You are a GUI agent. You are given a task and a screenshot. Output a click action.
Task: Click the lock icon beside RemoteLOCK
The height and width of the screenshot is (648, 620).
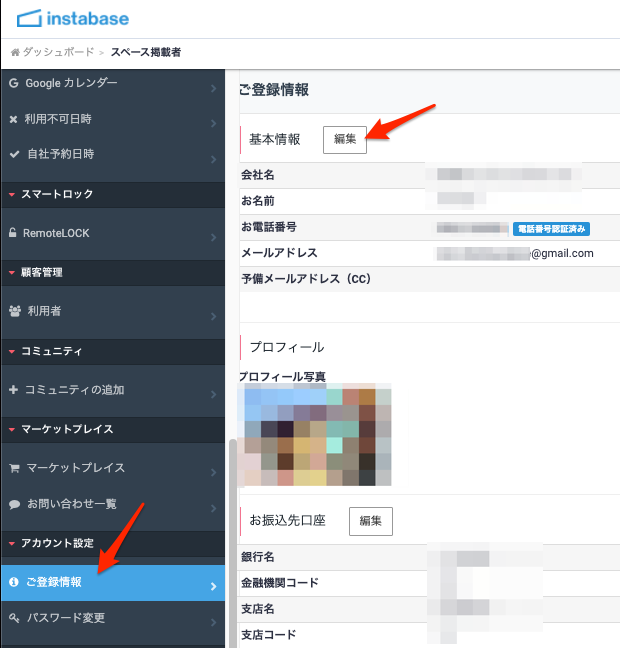pos(14,233)
